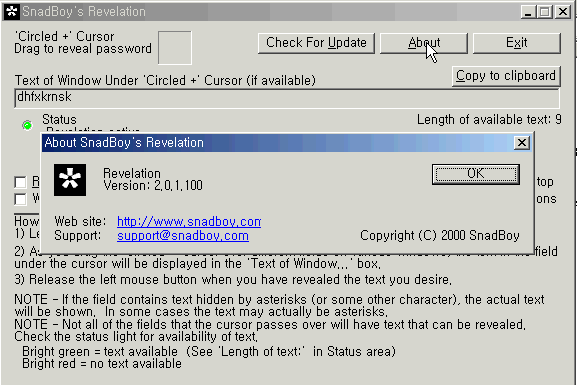Click the 'Version: 2.0.1.100' text
The width and height of the screenshot is (577, 385).
click(x=153, y=186)
